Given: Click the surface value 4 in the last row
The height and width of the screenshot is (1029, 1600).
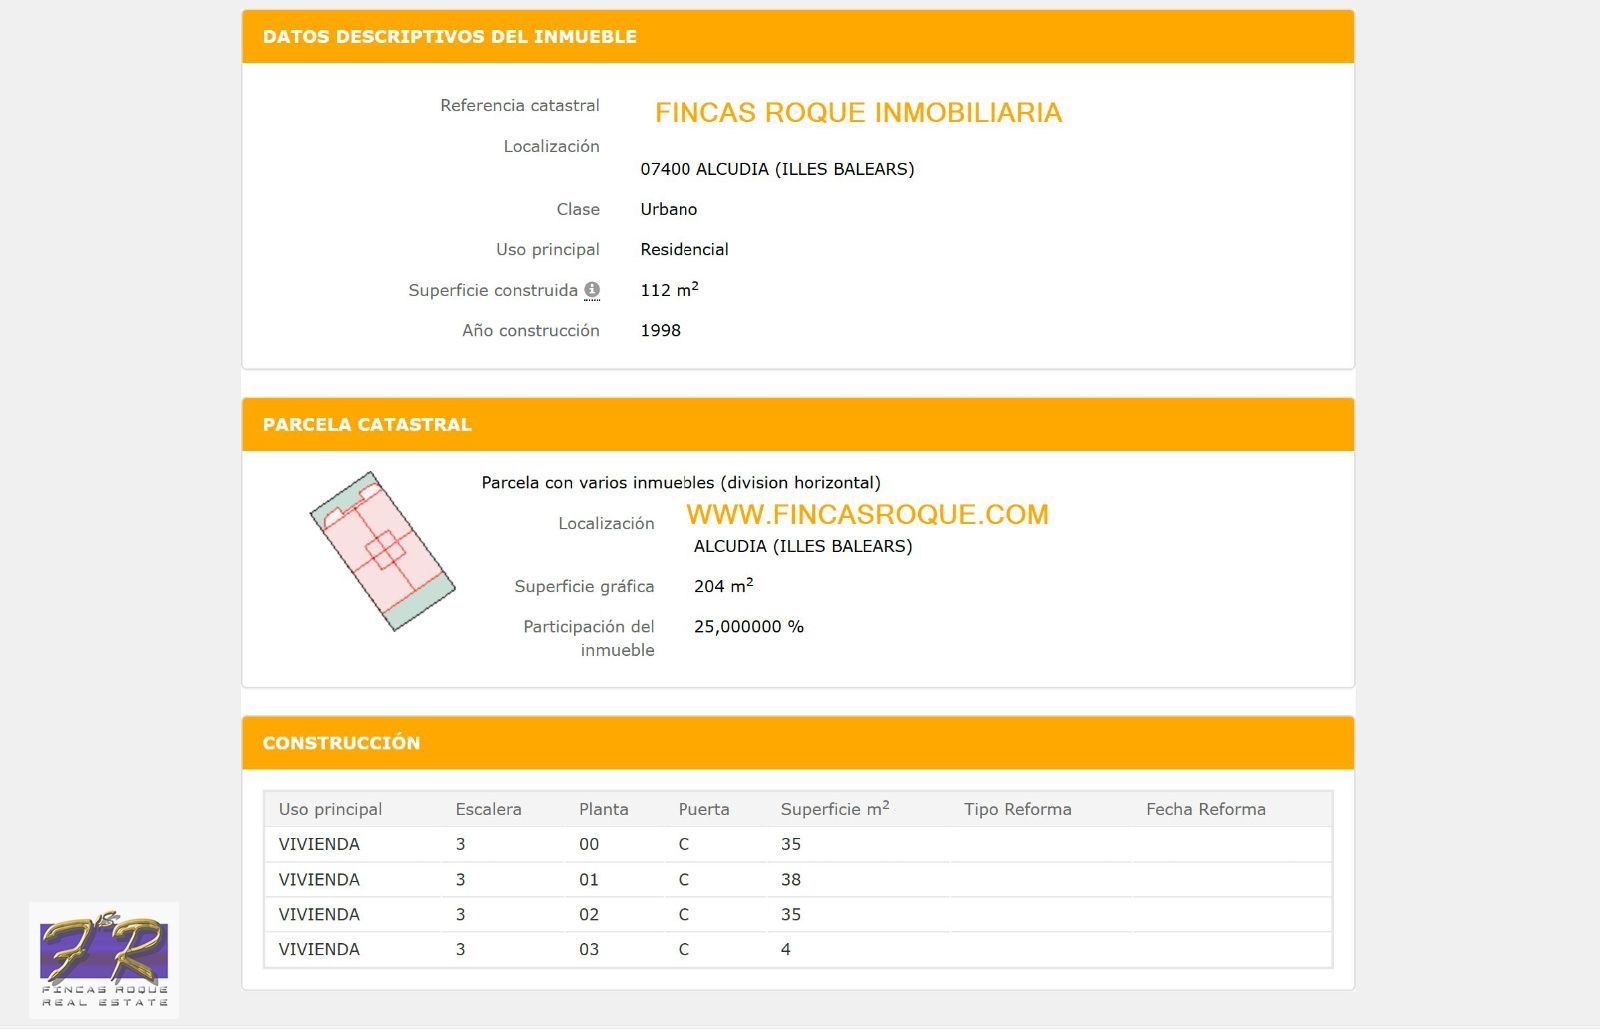Looking at the screenshot, I should [786, 949].
